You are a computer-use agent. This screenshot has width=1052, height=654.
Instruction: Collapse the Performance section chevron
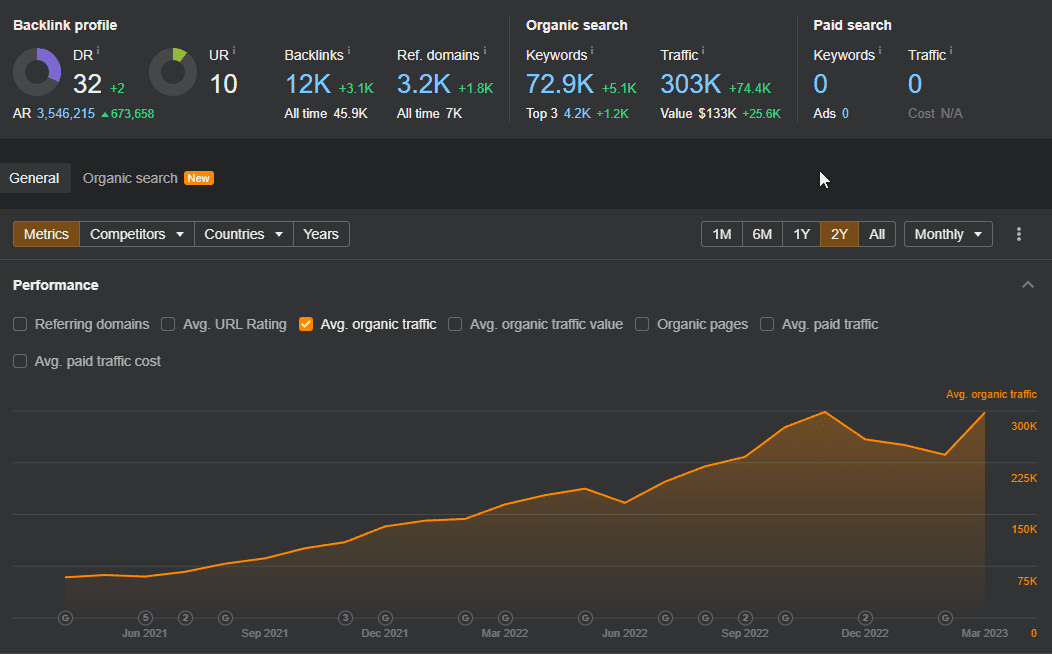1028,285
